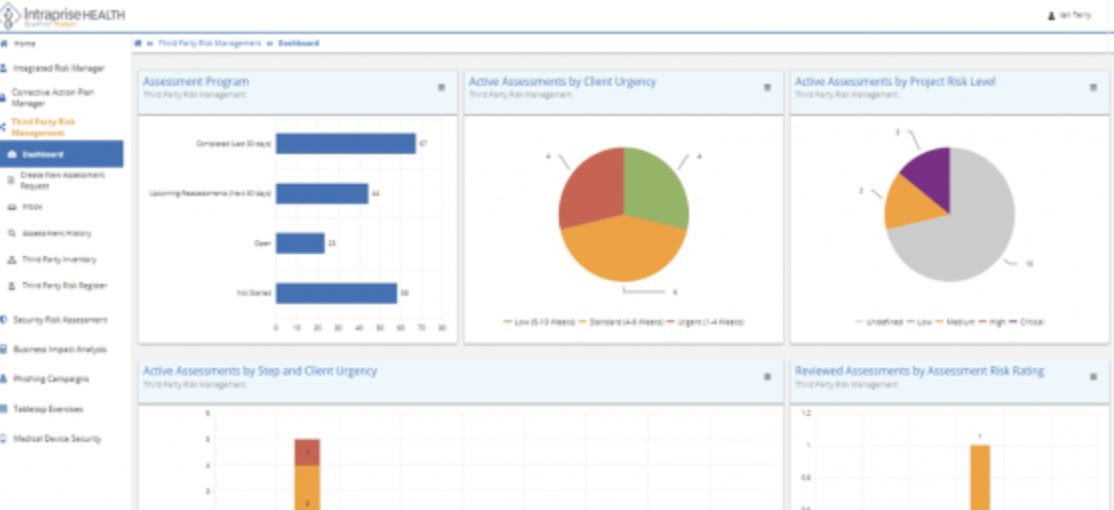Click the Third Party Risk Register icon
The width and height of the screenshot is (1114, 510).
[x=11, y=286]
